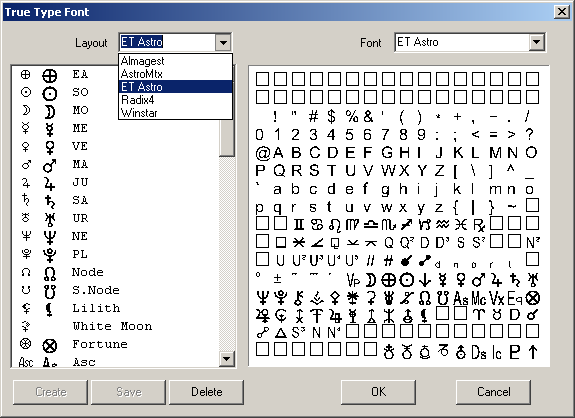Click into the Layout field showing ET Astro
575x418 pixels.
pos(167,43)
